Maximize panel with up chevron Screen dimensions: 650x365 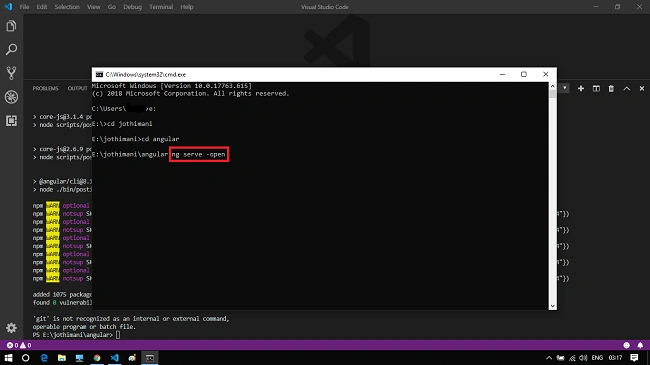626,88
